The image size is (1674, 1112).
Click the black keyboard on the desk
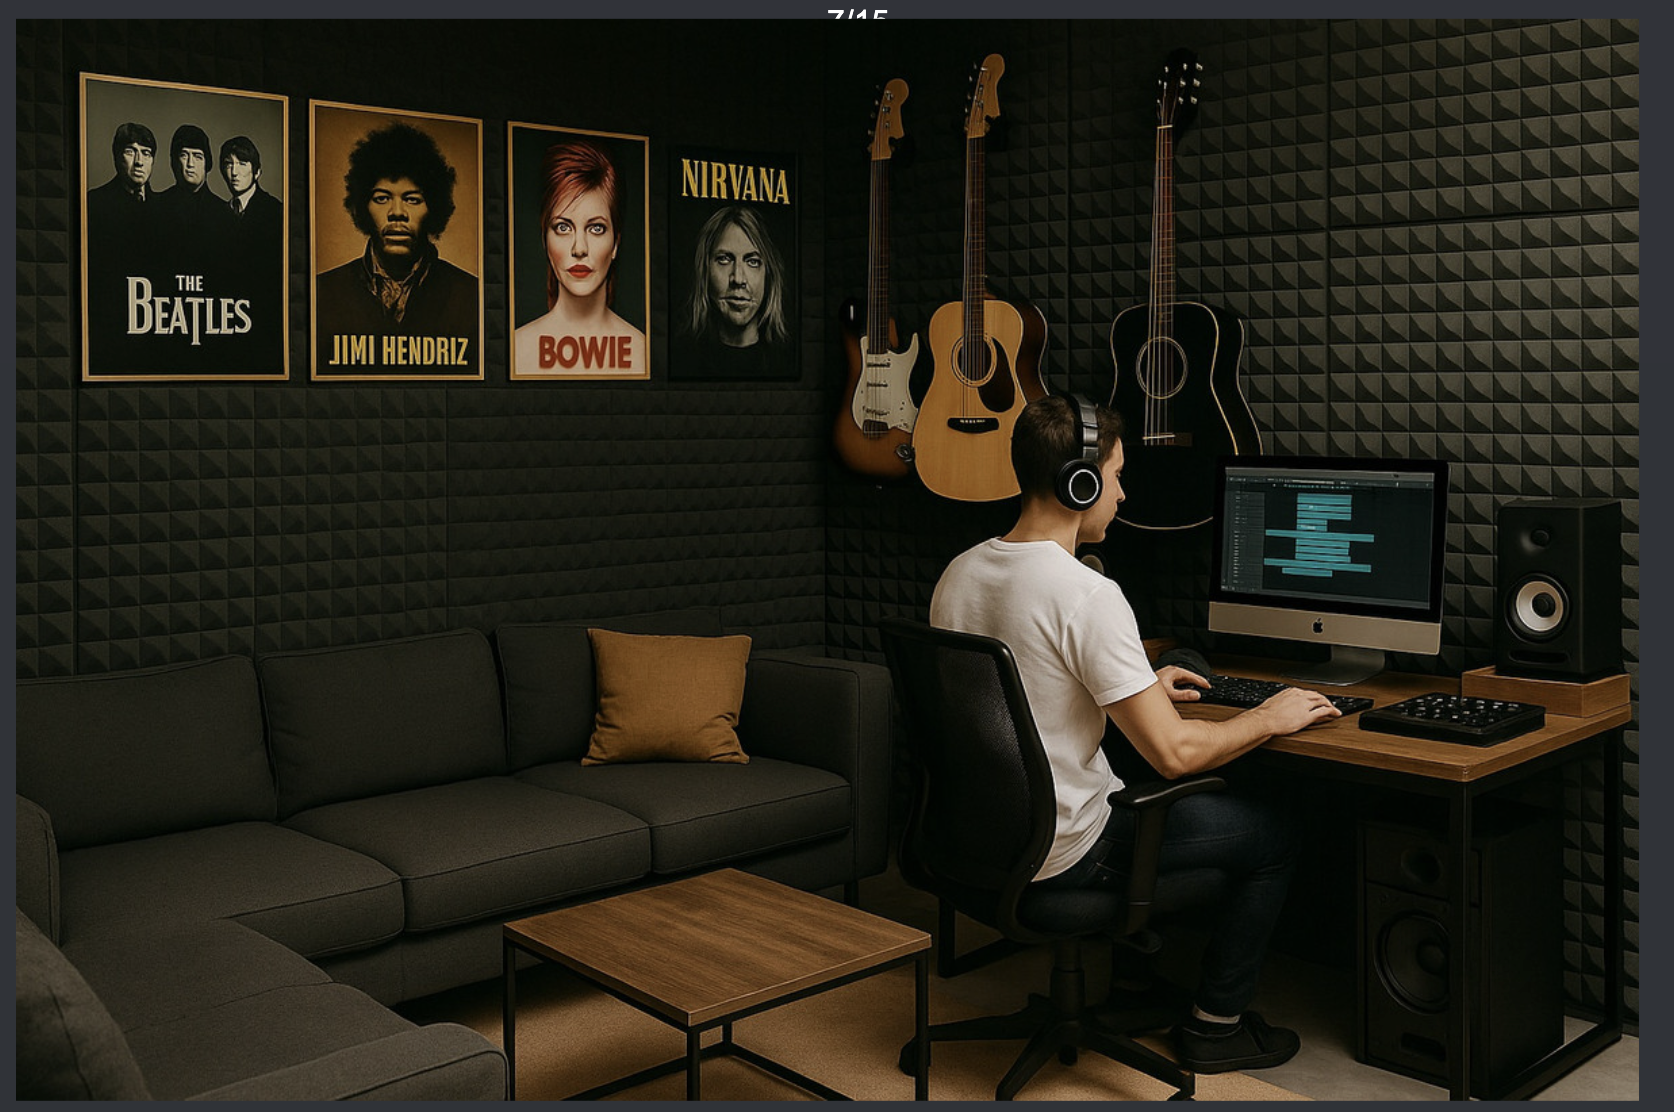point(1260,692)
